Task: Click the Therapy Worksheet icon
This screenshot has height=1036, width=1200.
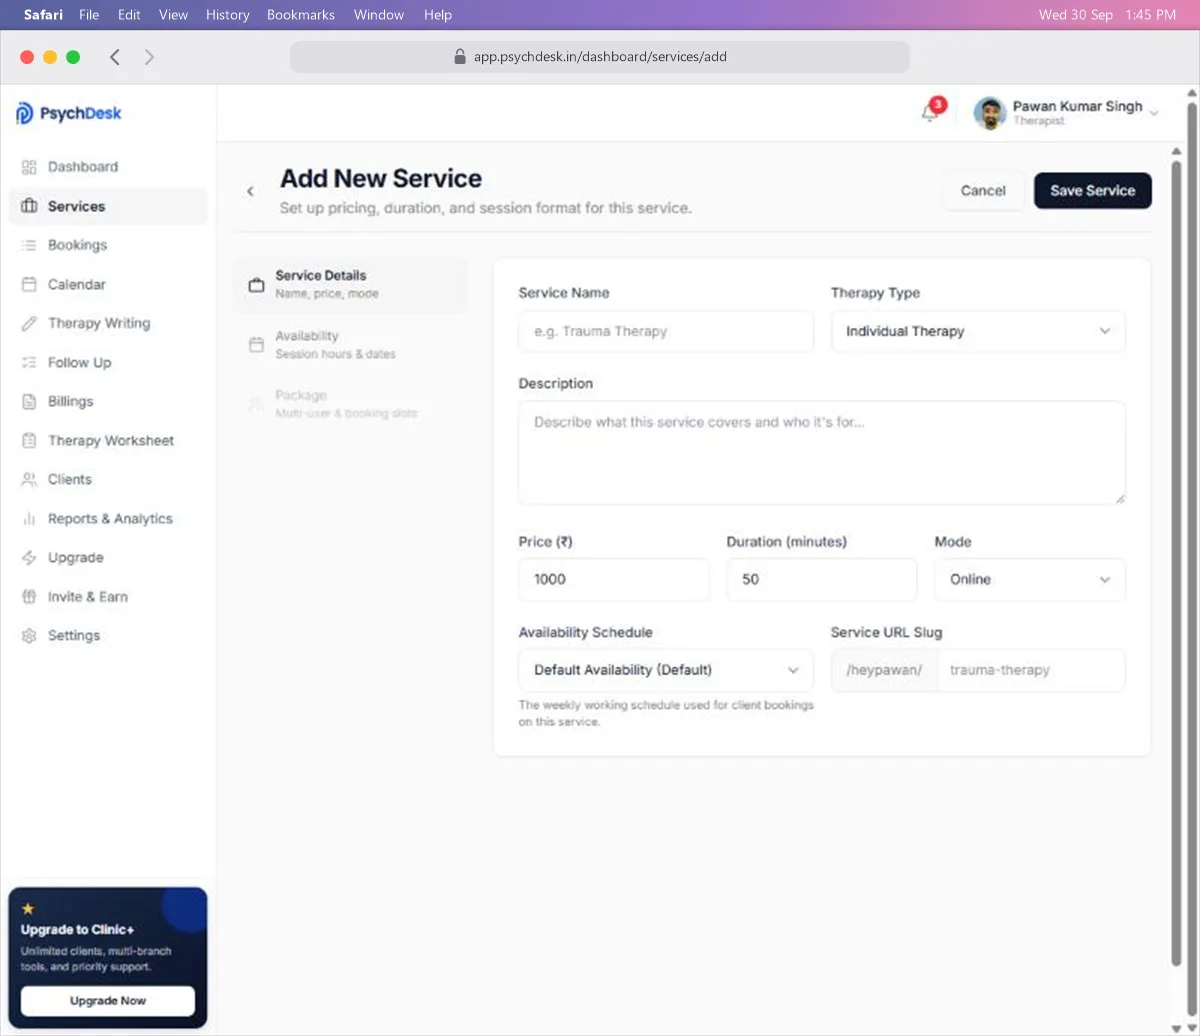Action: [x=29, y=440]
